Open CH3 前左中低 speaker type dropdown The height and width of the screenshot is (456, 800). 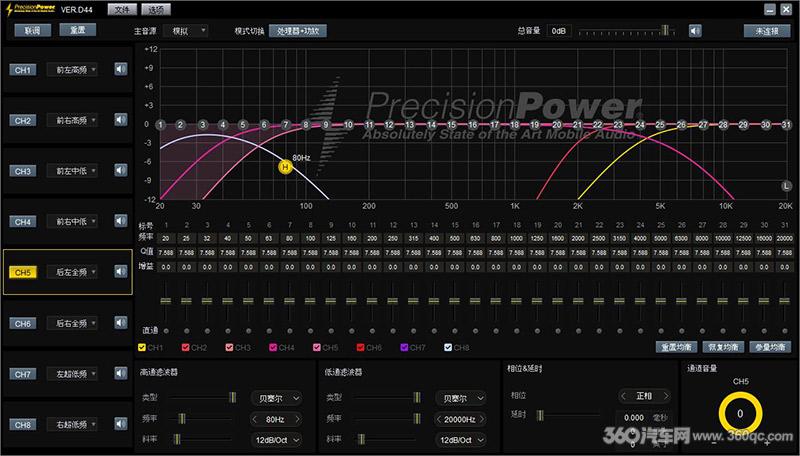point(72,170)
